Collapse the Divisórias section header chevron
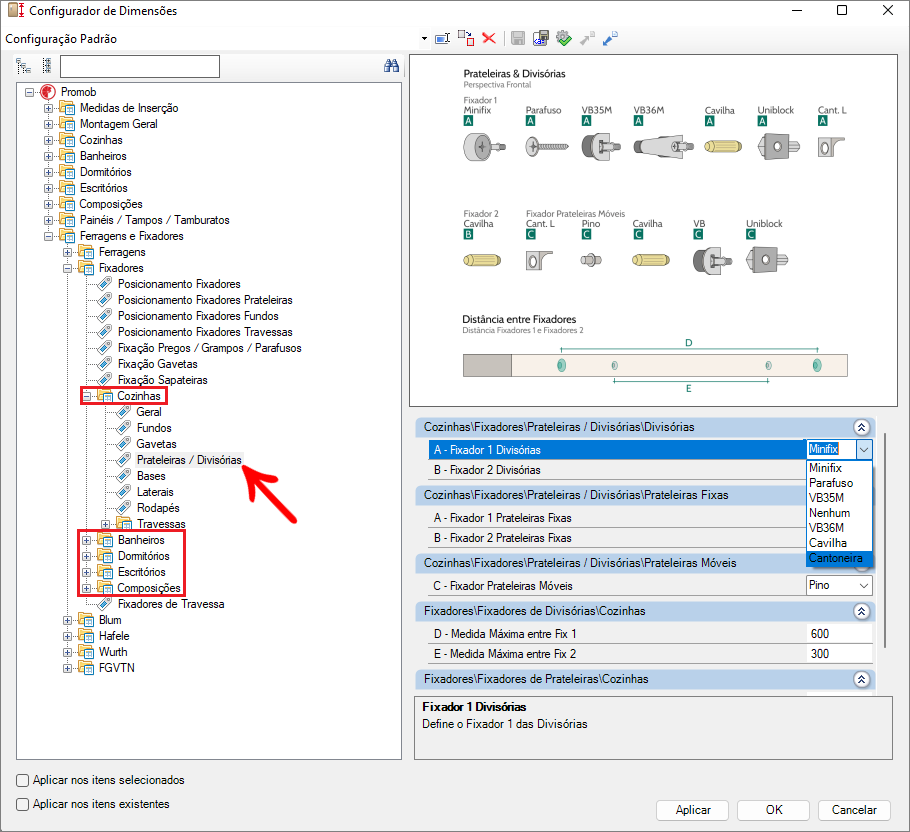Image resolution: width=910 pixels, height=832 pixels. point(860,427)
